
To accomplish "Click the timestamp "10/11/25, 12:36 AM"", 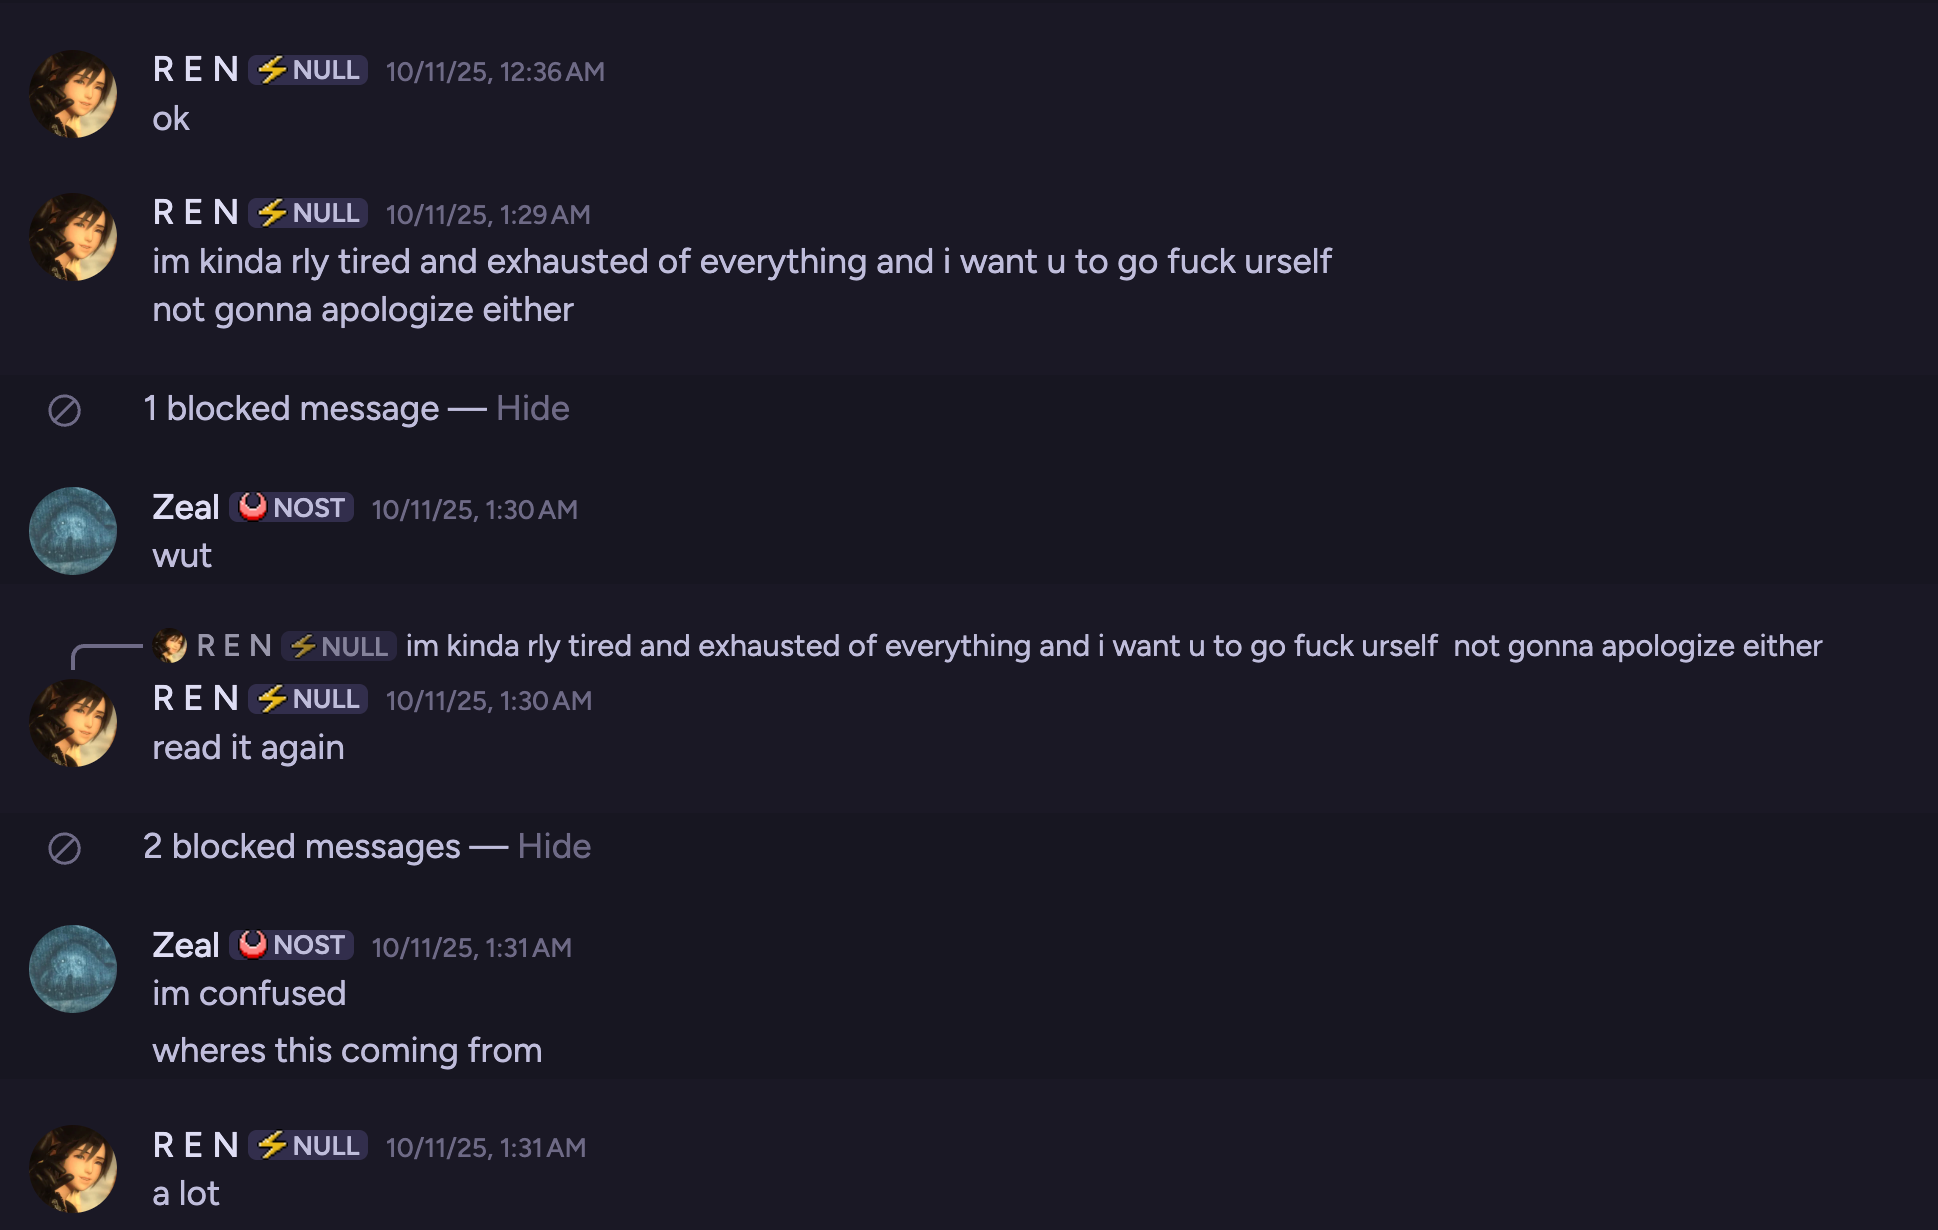I will 497,71.
